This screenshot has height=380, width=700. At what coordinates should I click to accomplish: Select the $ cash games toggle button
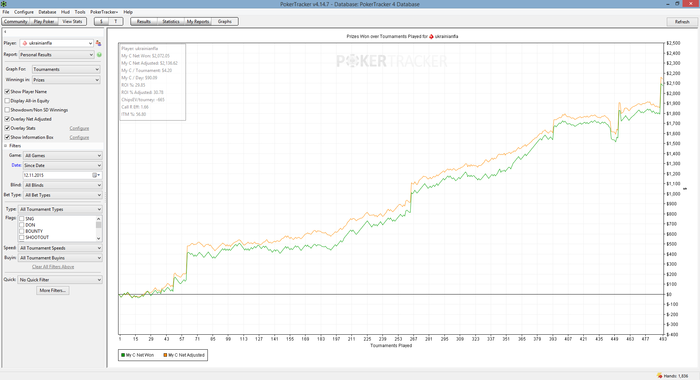click(101, 21)
